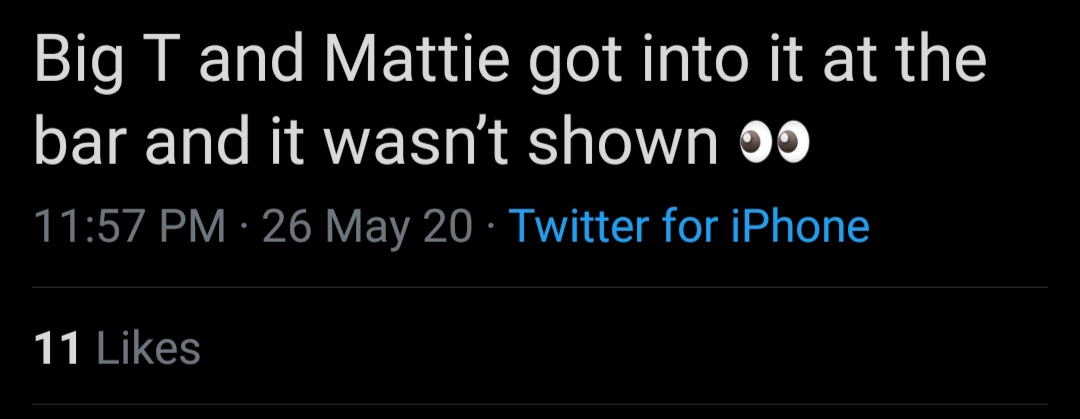Click the 11:57 PM timestamp
This screenshot has height=419, width=1080.
pyautogui.click(x=129, y=227)
